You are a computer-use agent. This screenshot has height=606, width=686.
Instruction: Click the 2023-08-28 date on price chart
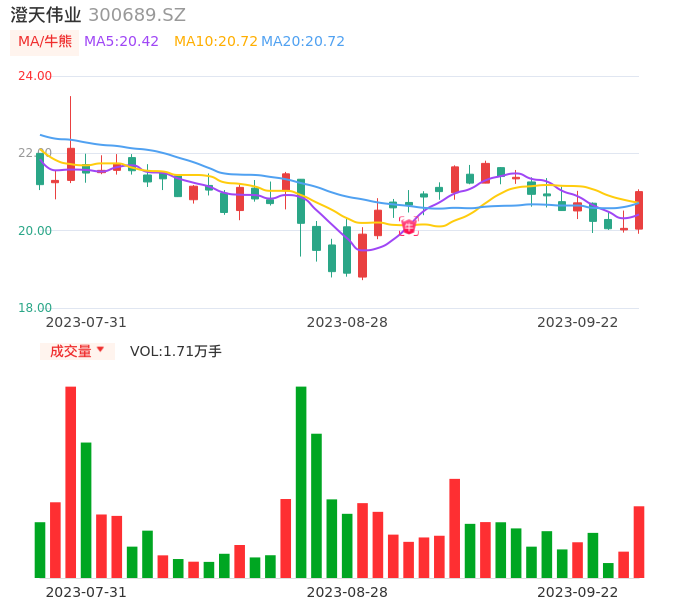click(x=347, y=322)
